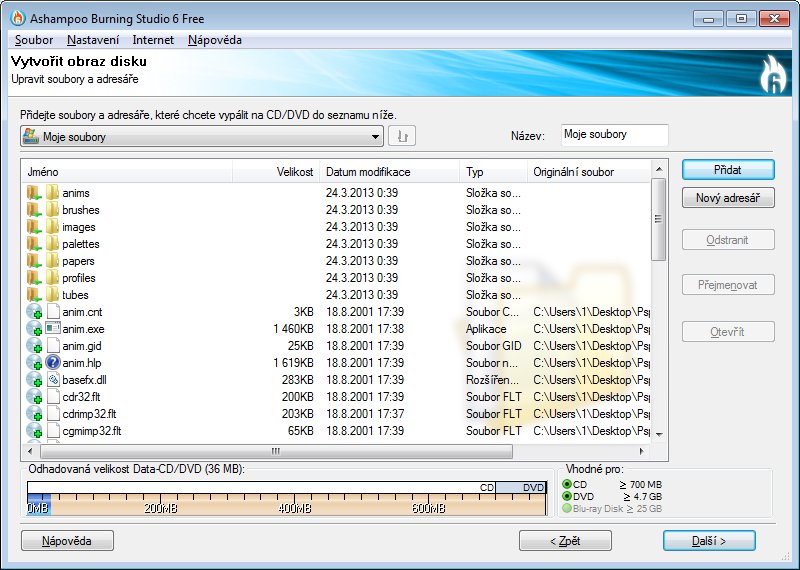Click the folder-up navigation icon
Image resolution: width=800 pixels, height=570 pixels.
point(402,136)
